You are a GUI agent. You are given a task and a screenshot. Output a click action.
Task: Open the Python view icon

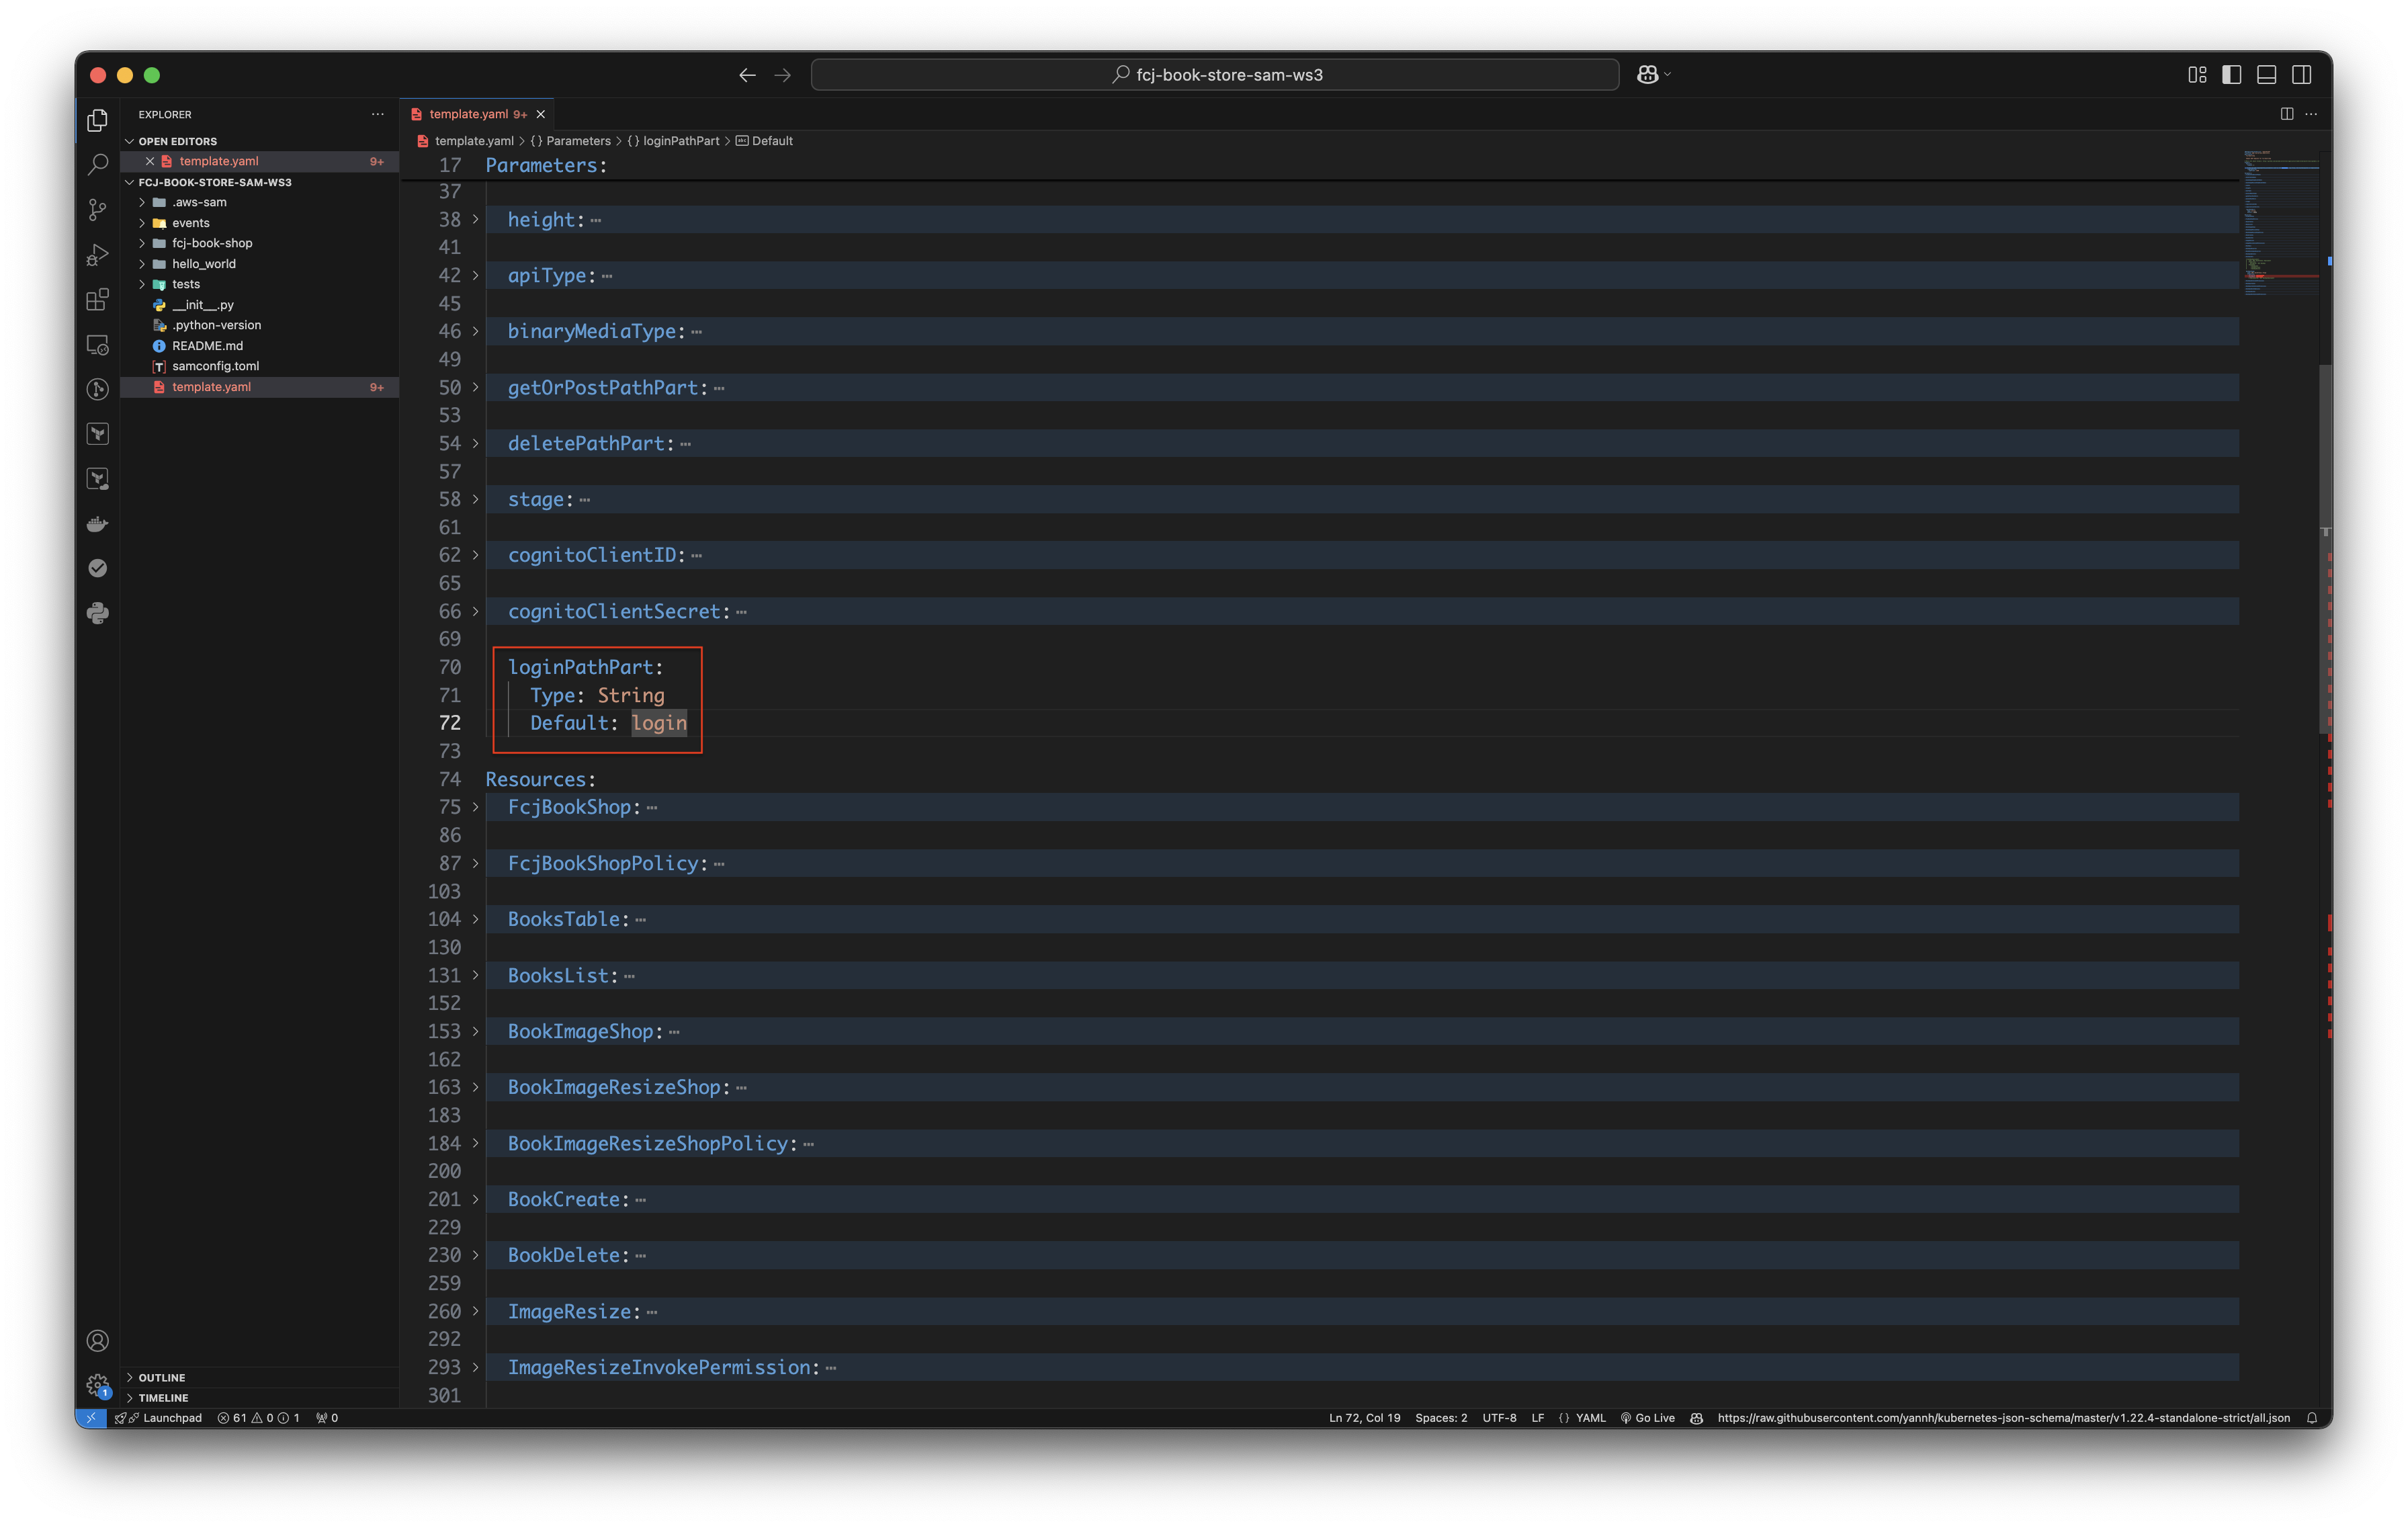click(x=97, y=613)
